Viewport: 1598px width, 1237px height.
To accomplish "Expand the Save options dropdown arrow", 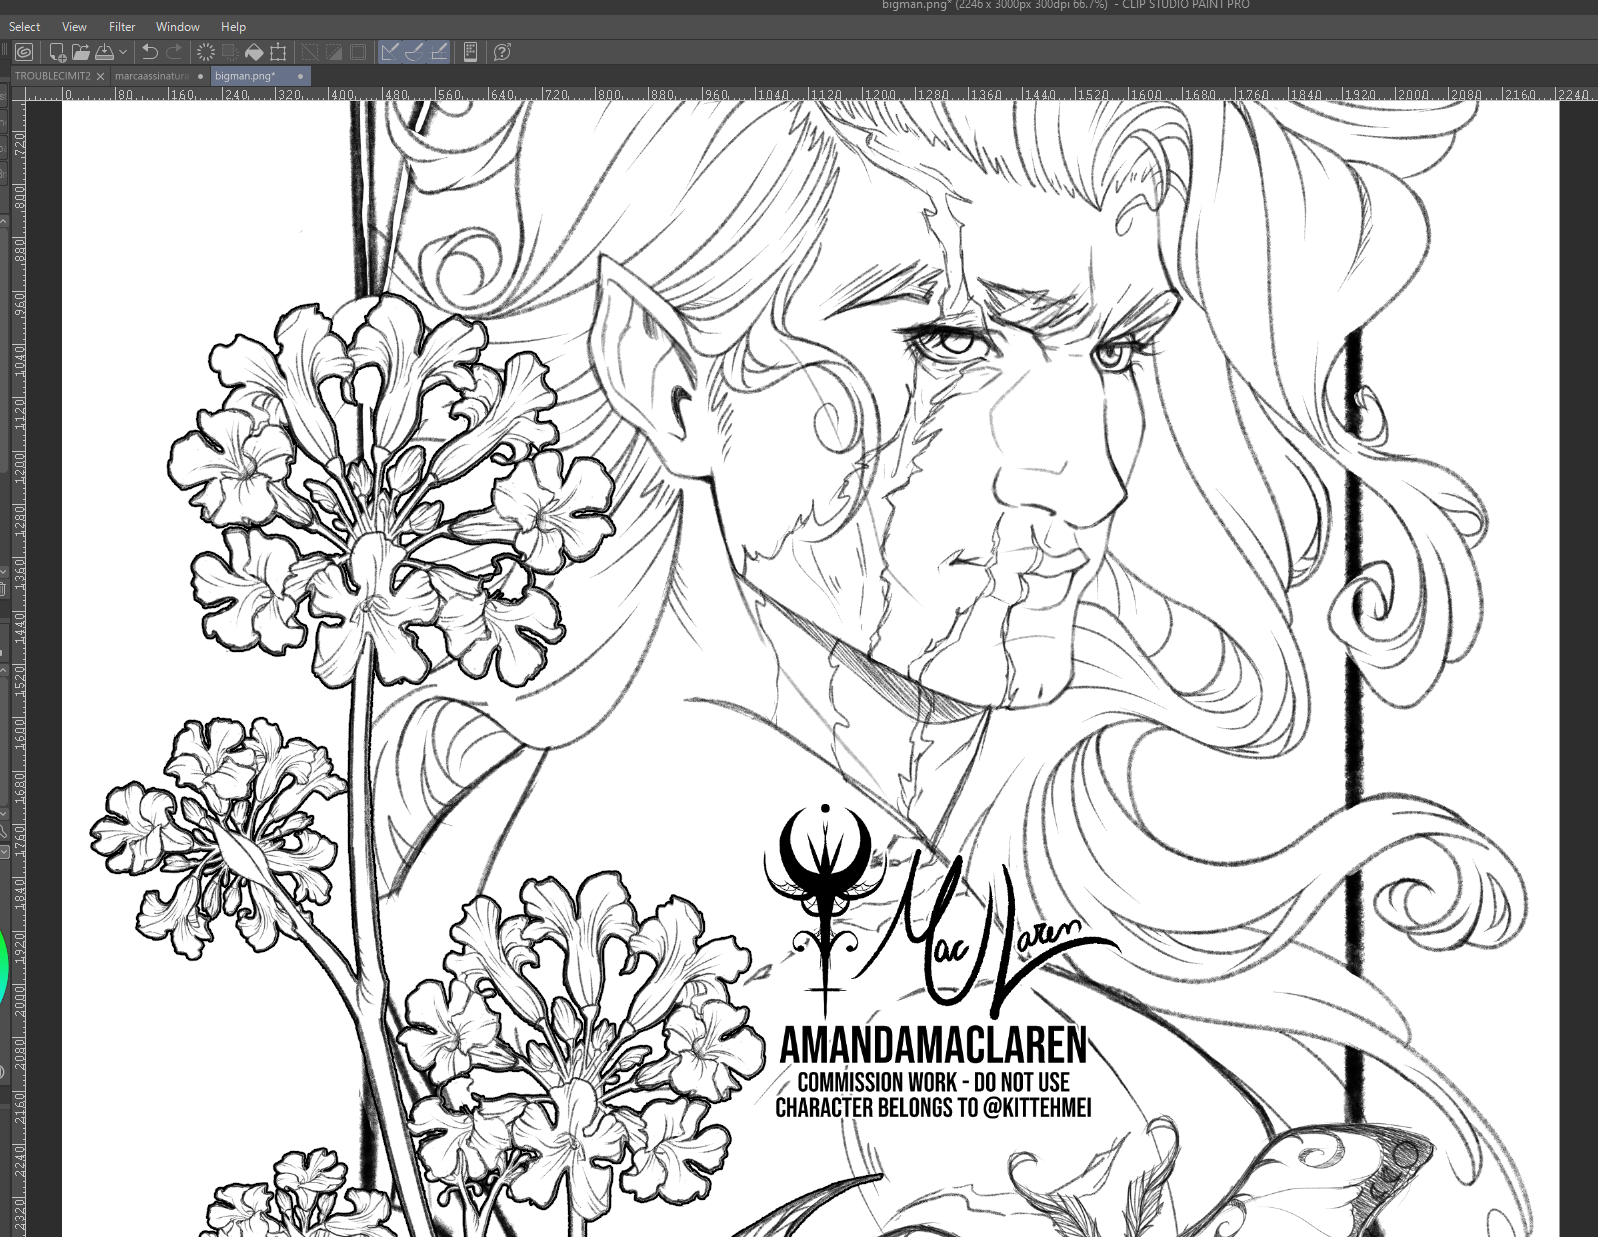I will pos(123,52).
